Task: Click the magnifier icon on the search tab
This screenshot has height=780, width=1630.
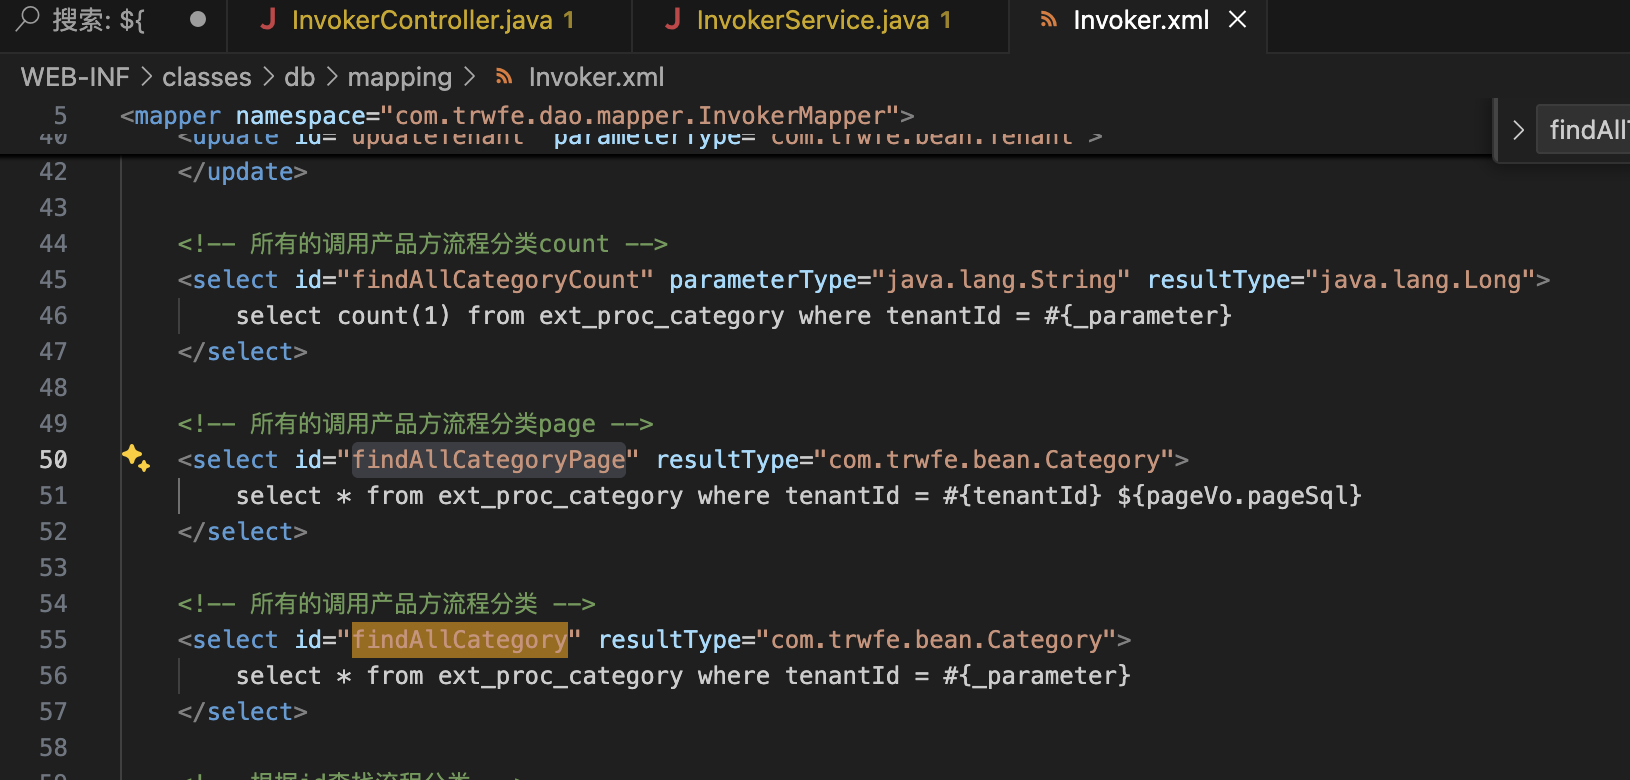Action: pos(28,19)
